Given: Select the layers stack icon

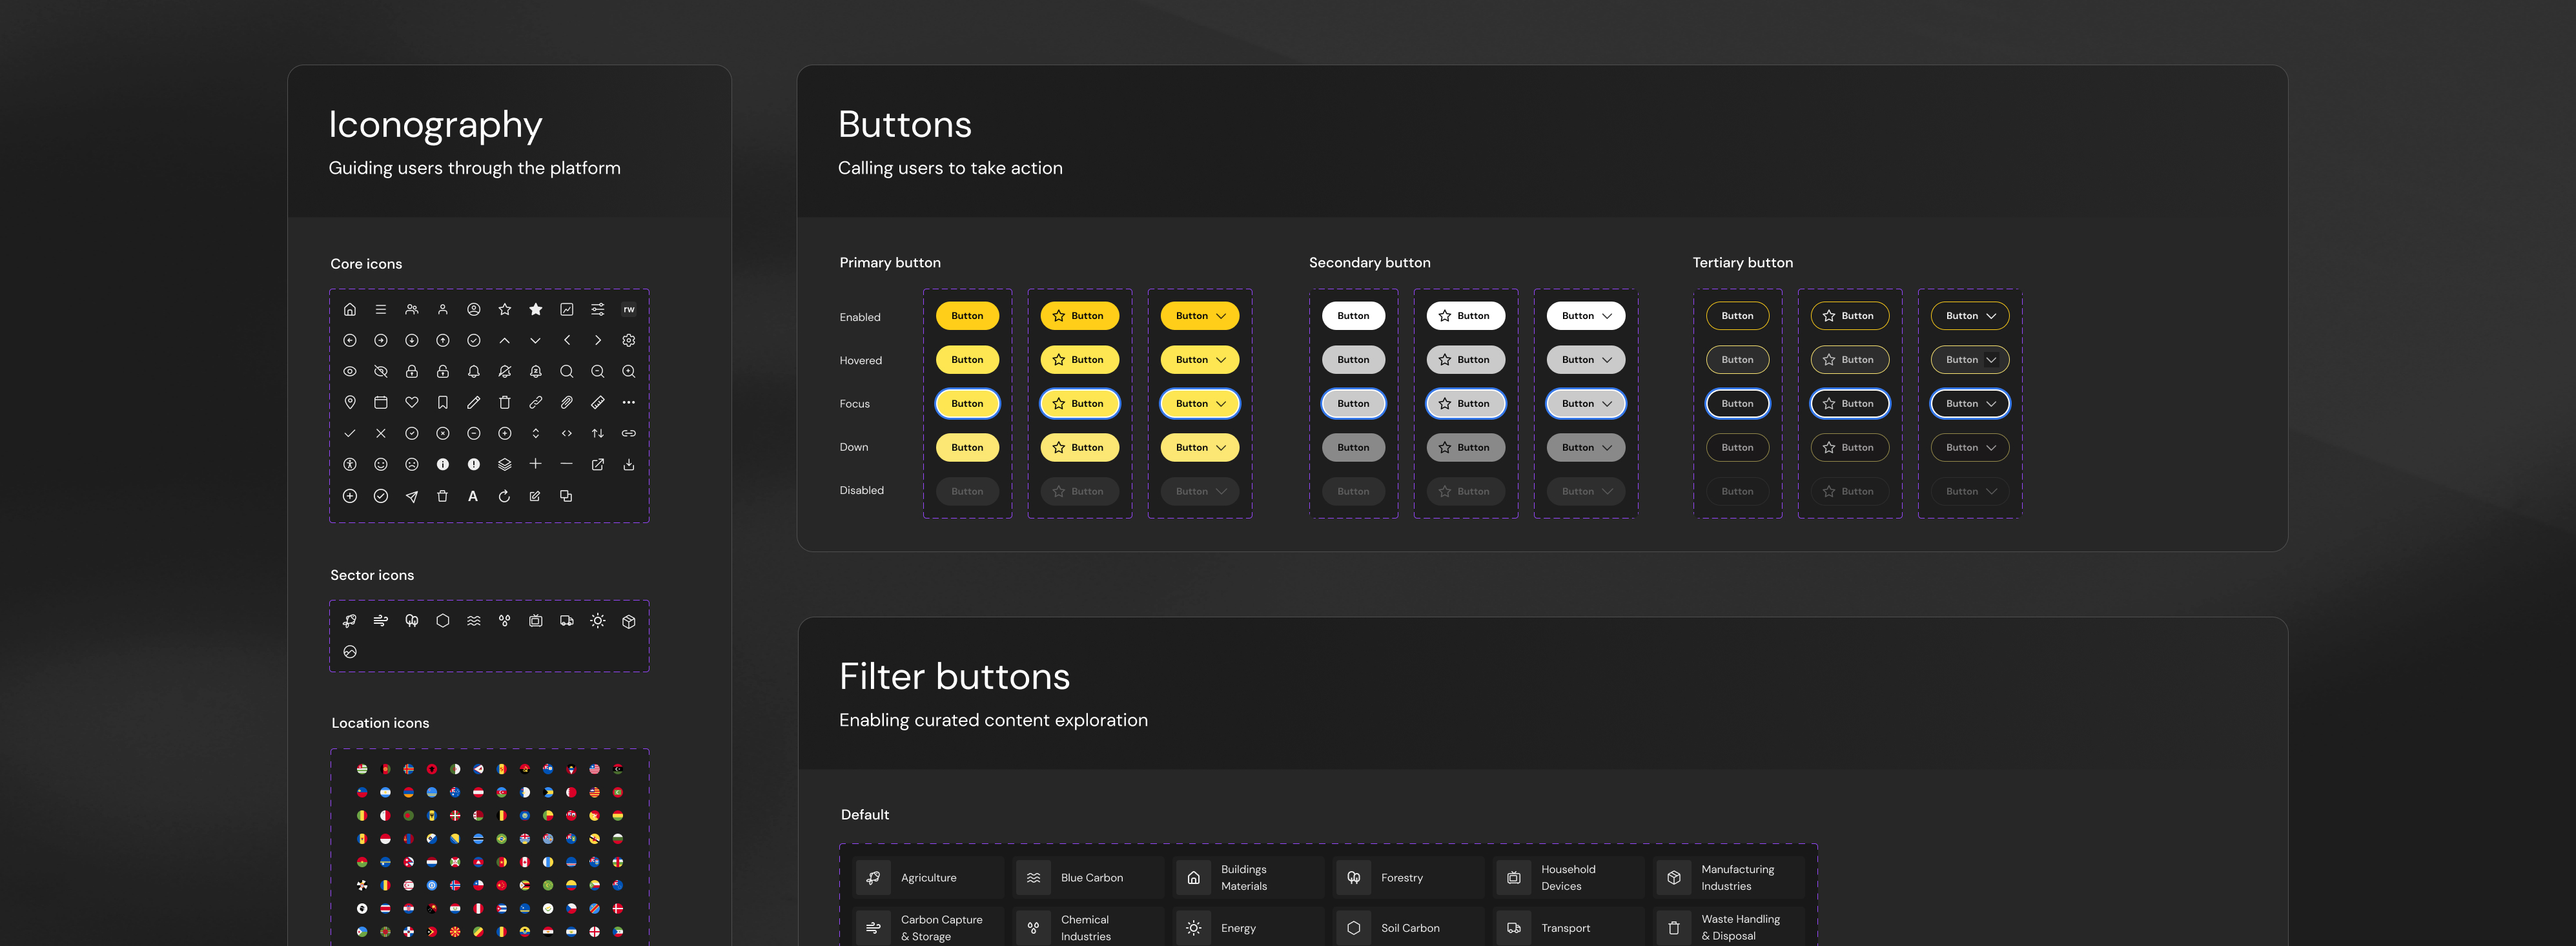Looking at the screenshot, I should click(505, 465).
